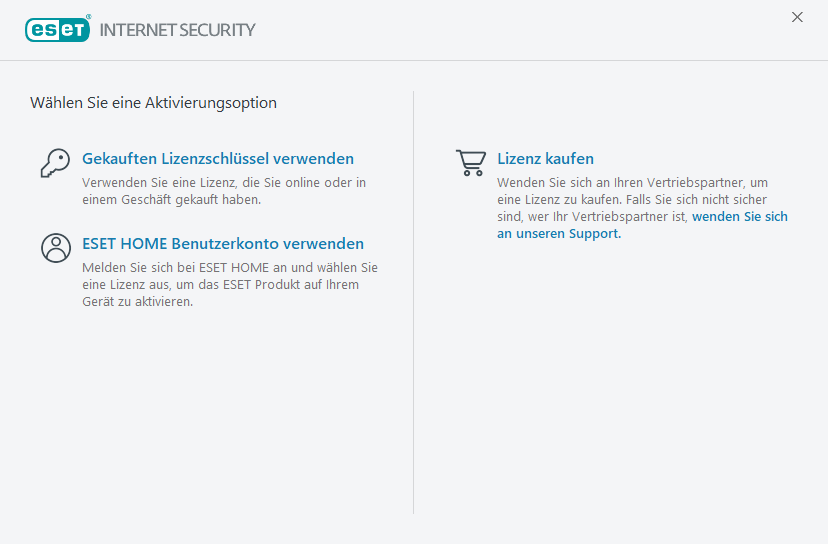
Task: Select the "Lizenz kaufen" option
Action: tap(546, 159)
